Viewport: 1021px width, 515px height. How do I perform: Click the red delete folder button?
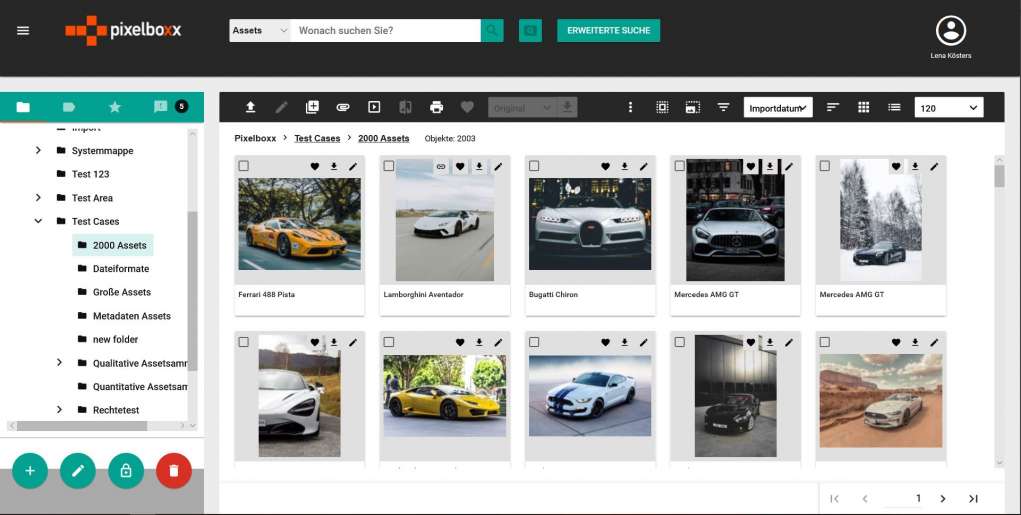click(174, 471)
